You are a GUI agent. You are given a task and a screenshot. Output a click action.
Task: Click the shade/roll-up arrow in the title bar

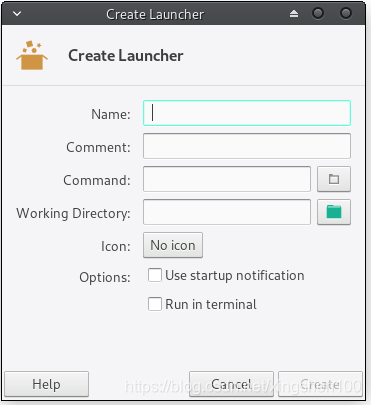tap(294, 14)
